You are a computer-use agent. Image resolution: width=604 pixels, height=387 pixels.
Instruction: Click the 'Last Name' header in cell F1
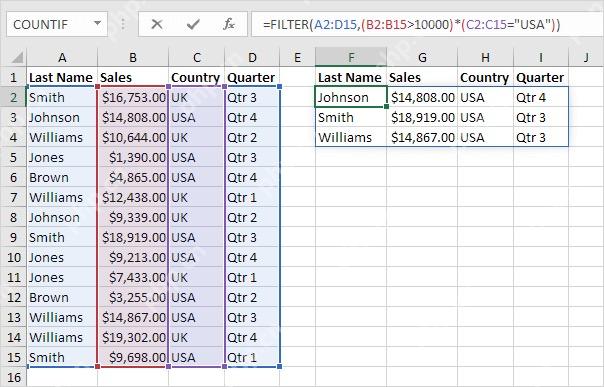click(350, 77)
